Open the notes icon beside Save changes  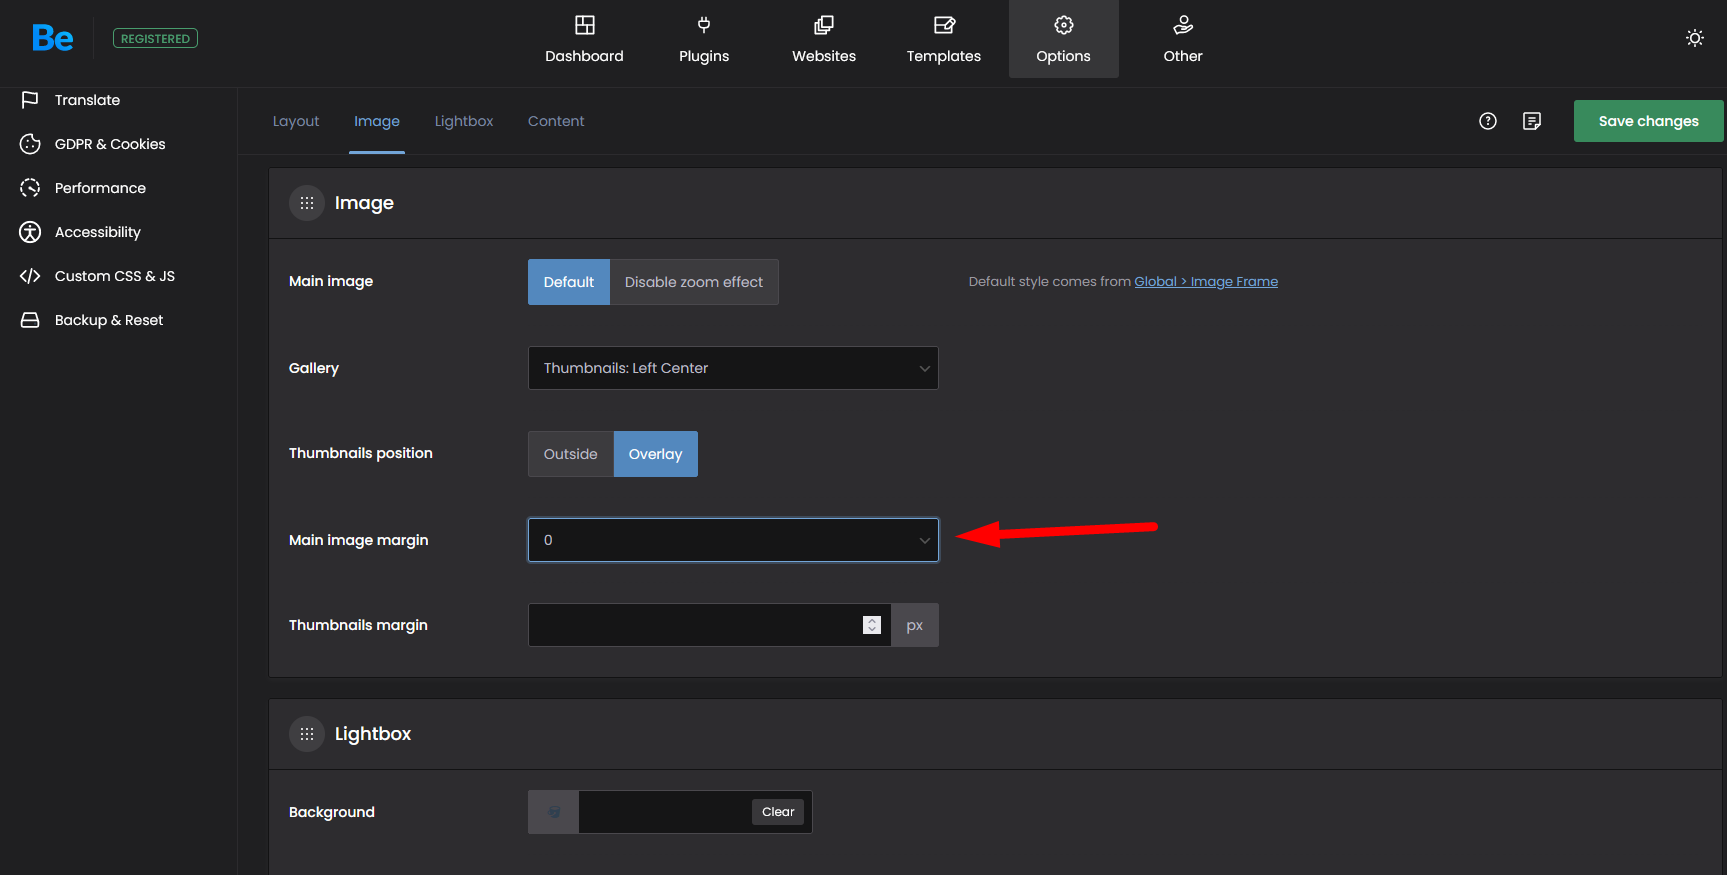(1532, 121)
